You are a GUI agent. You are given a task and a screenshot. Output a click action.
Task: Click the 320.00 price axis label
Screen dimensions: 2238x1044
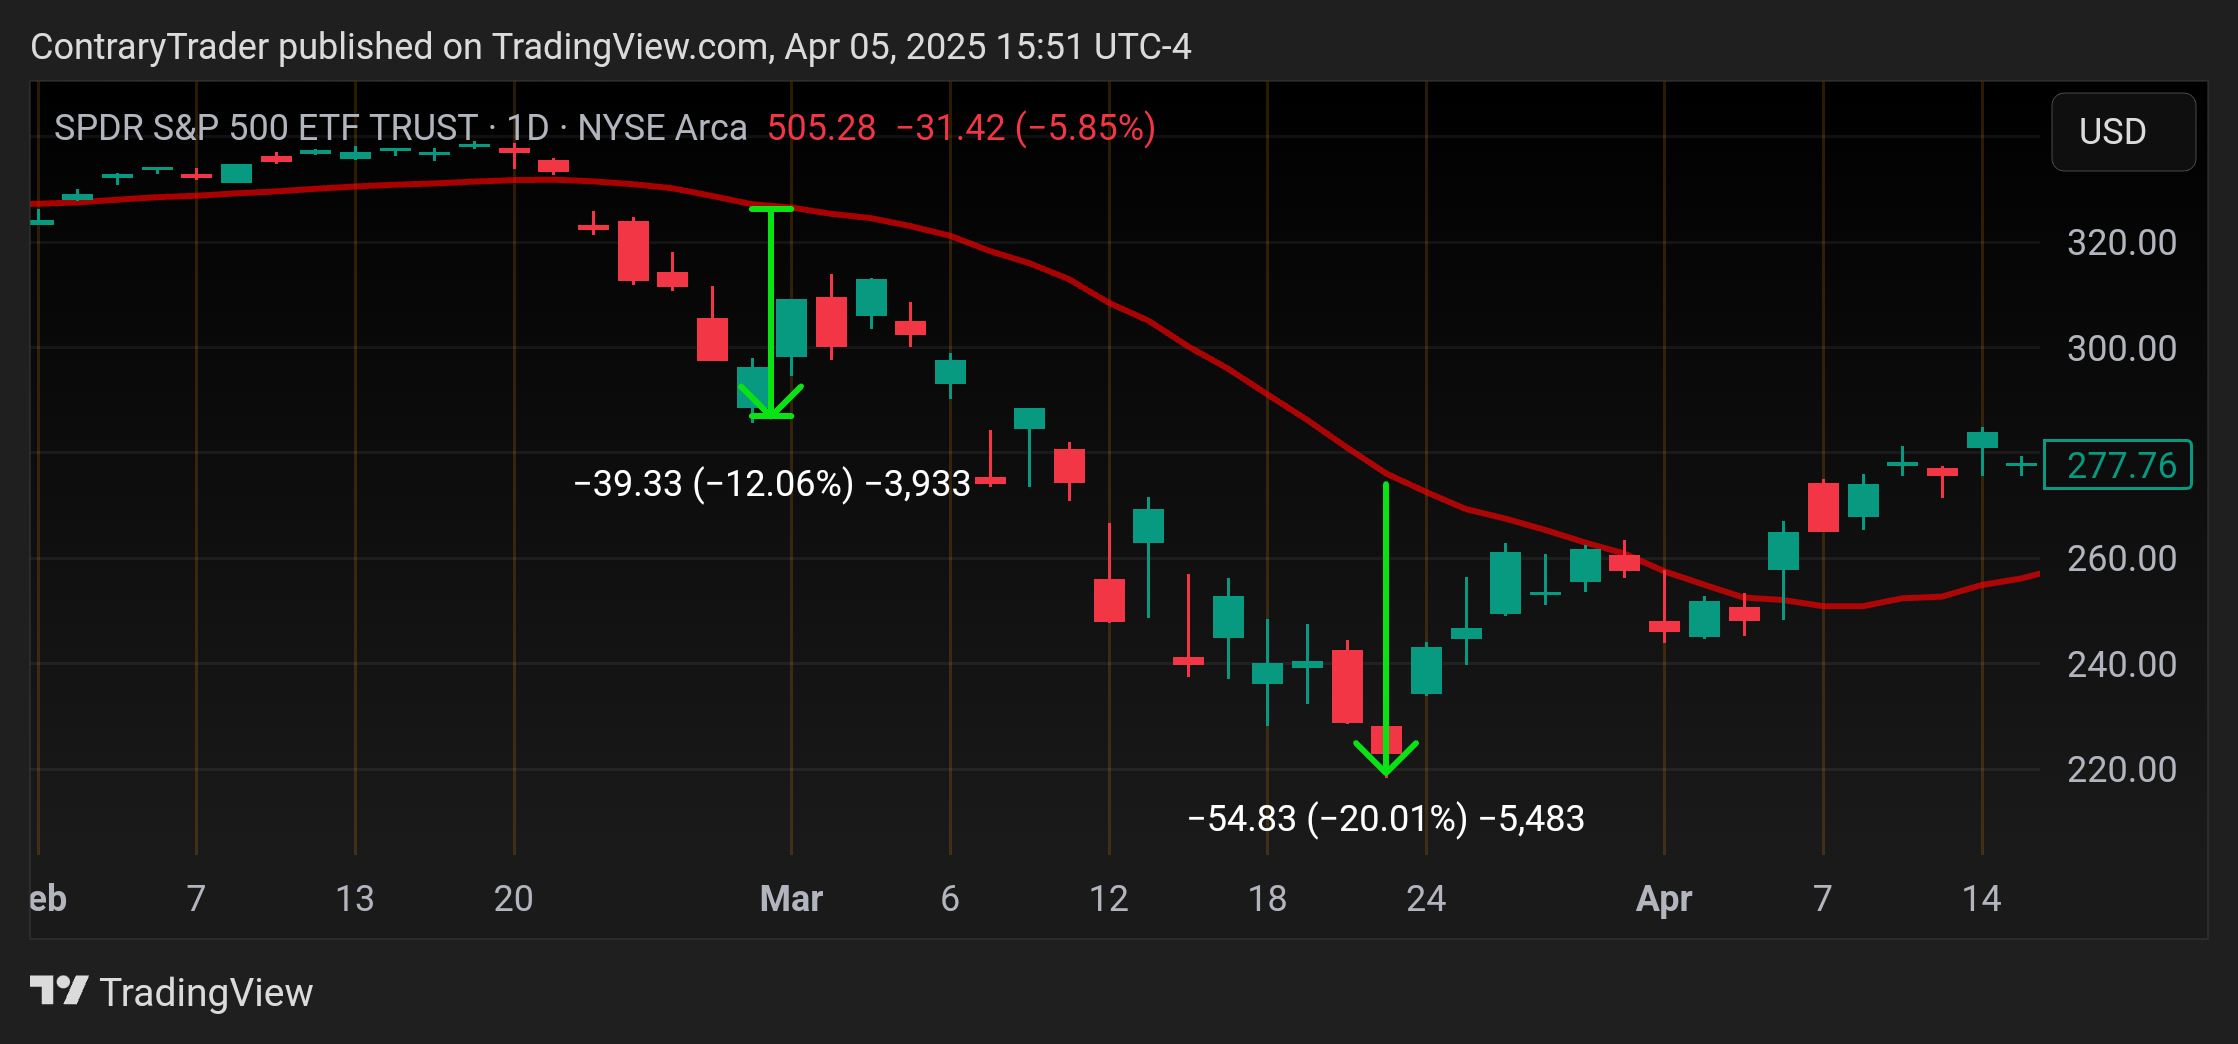pyautogui.click(x=2122, y=243)
